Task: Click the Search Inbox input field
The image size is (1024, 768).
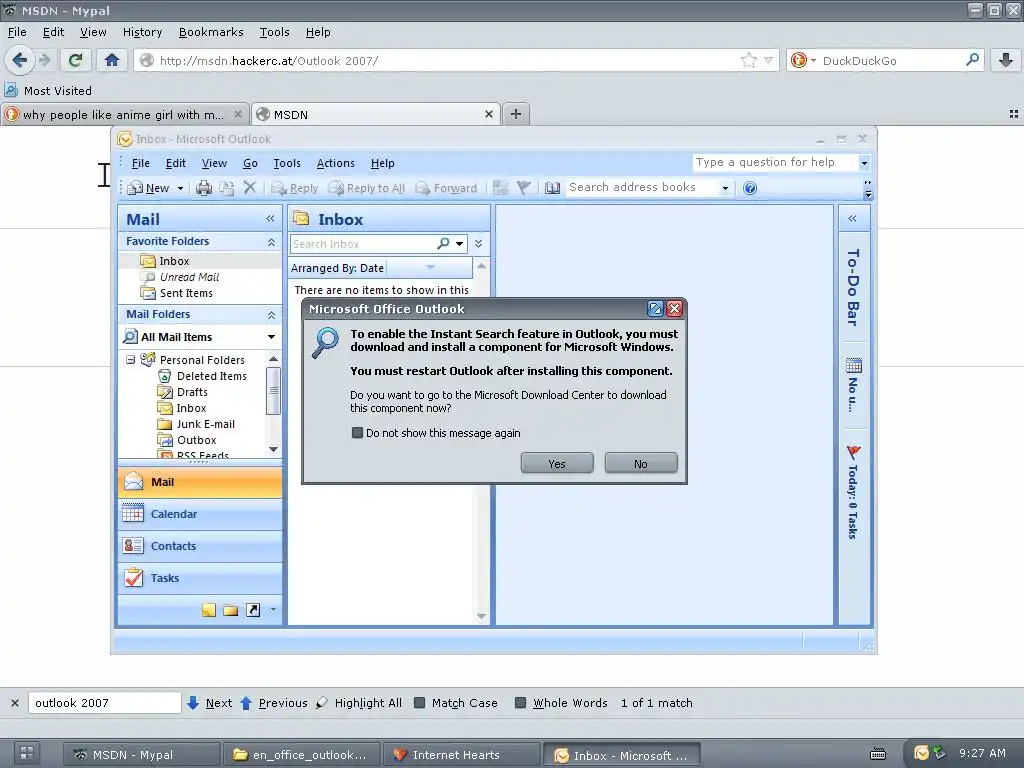Action: [x=362, y=244]
